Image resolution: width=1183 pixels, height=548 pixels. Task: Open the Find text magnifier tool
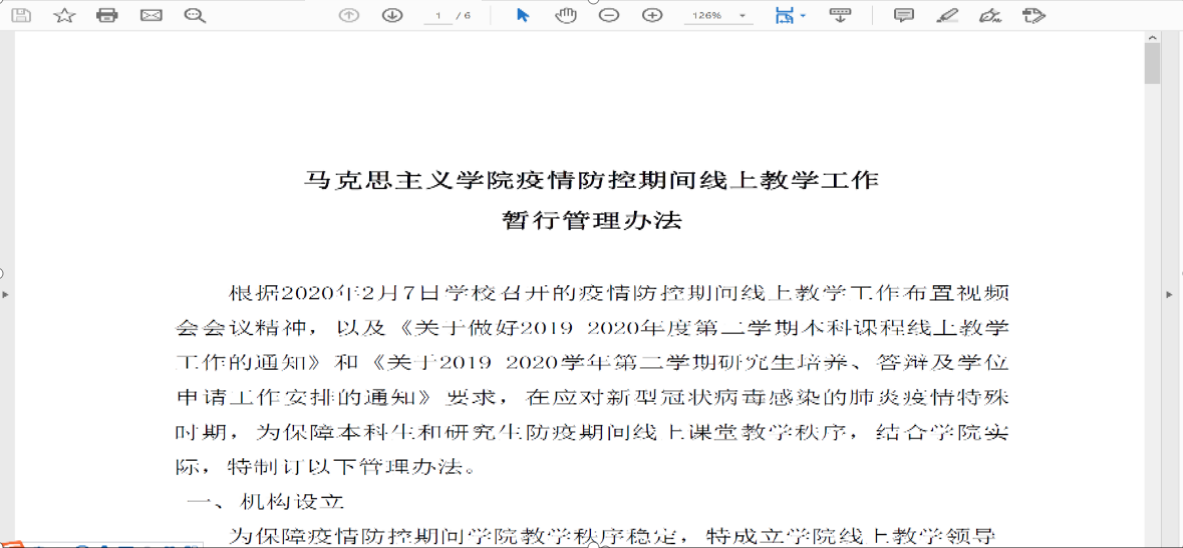click(195, 15)
